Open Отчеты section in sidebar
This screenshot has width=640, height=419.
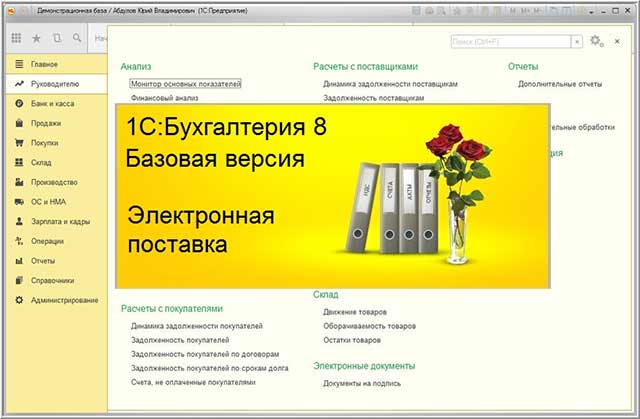point(57,261)
